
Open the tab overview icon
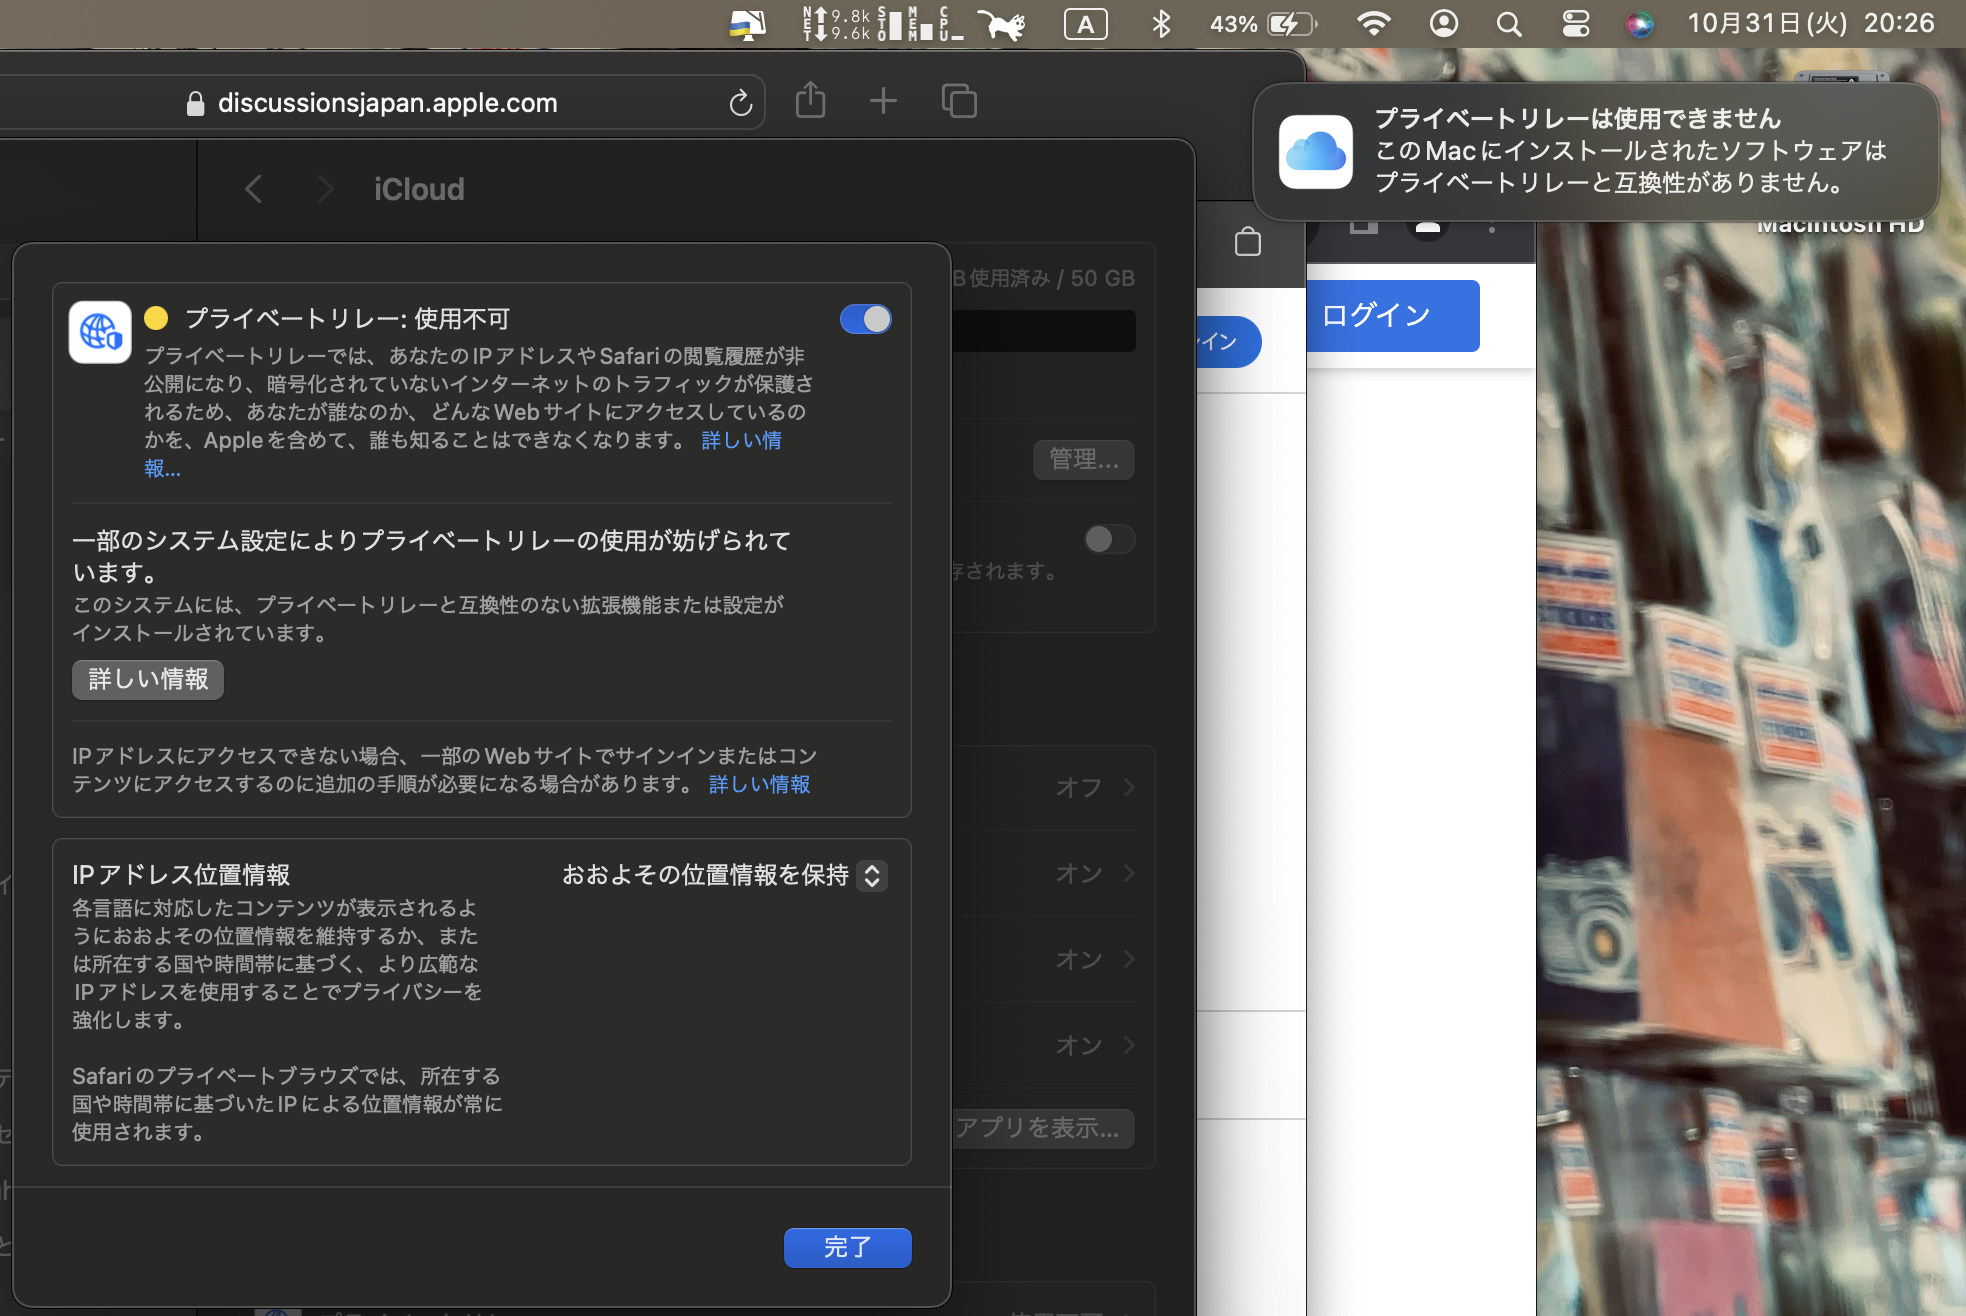click(x=958, y=101)
